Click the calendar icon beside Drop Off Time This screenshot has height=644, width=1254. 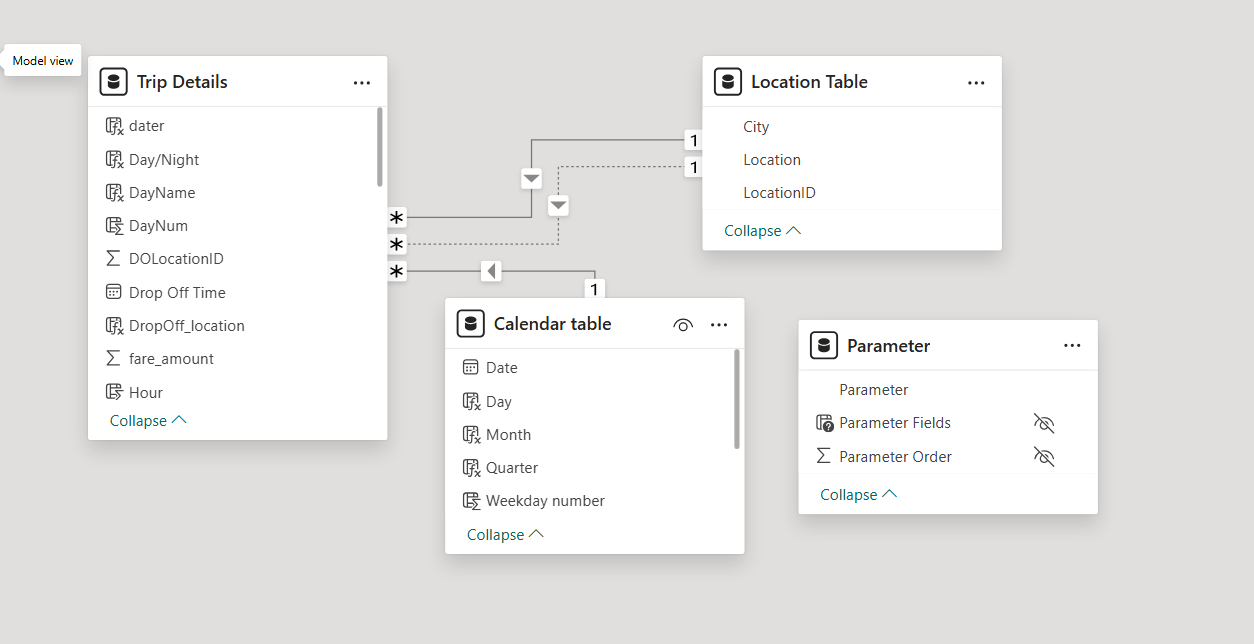(x=113, y=292)
